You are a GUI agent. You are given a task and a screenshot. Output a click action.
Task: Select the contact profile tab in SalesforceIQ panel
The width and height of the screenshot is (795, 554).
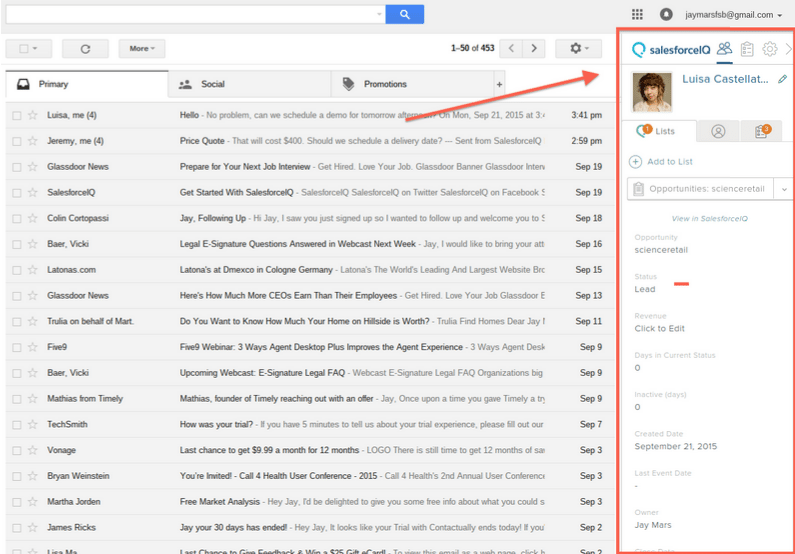(x=718, y=131)
